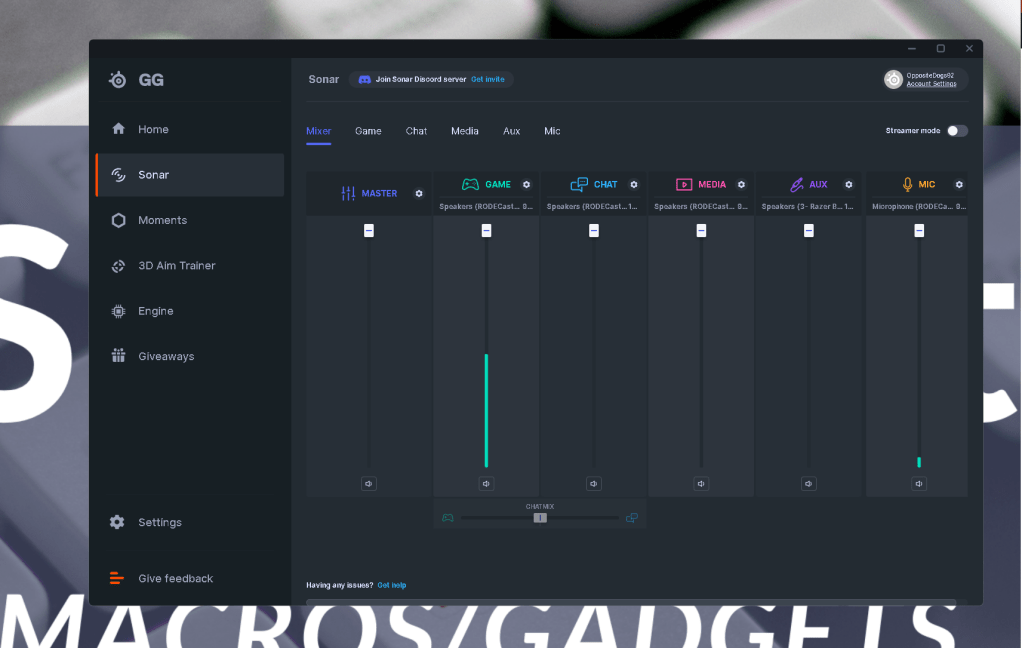The width and height of the screenshot is (1022, 648).
Task: Go to Engine in the sidebar
Action: tap(190, 311)
